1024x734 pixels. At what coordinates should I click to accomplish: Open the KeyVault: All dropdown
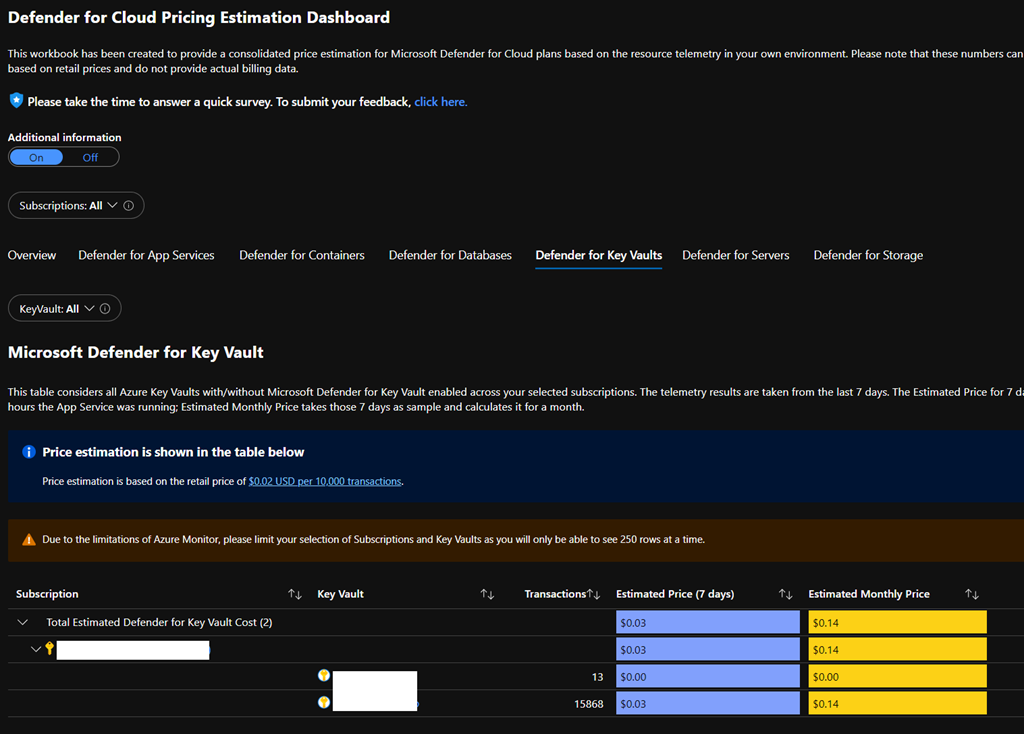point(56,309)
